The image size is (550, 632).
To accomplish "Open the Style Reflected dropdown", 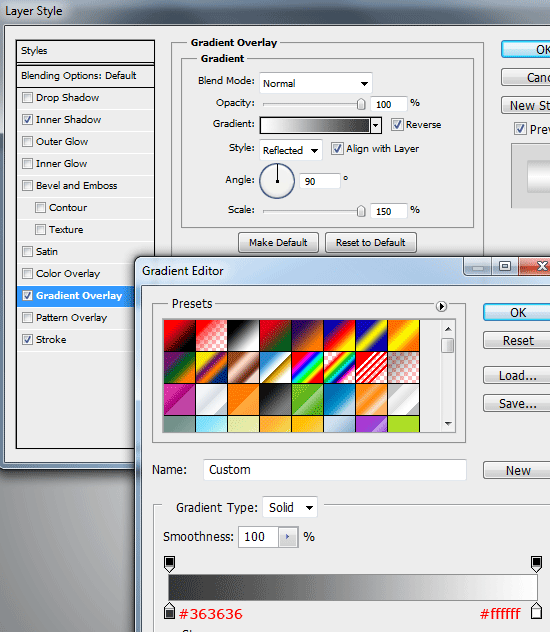I will point(291,150).
